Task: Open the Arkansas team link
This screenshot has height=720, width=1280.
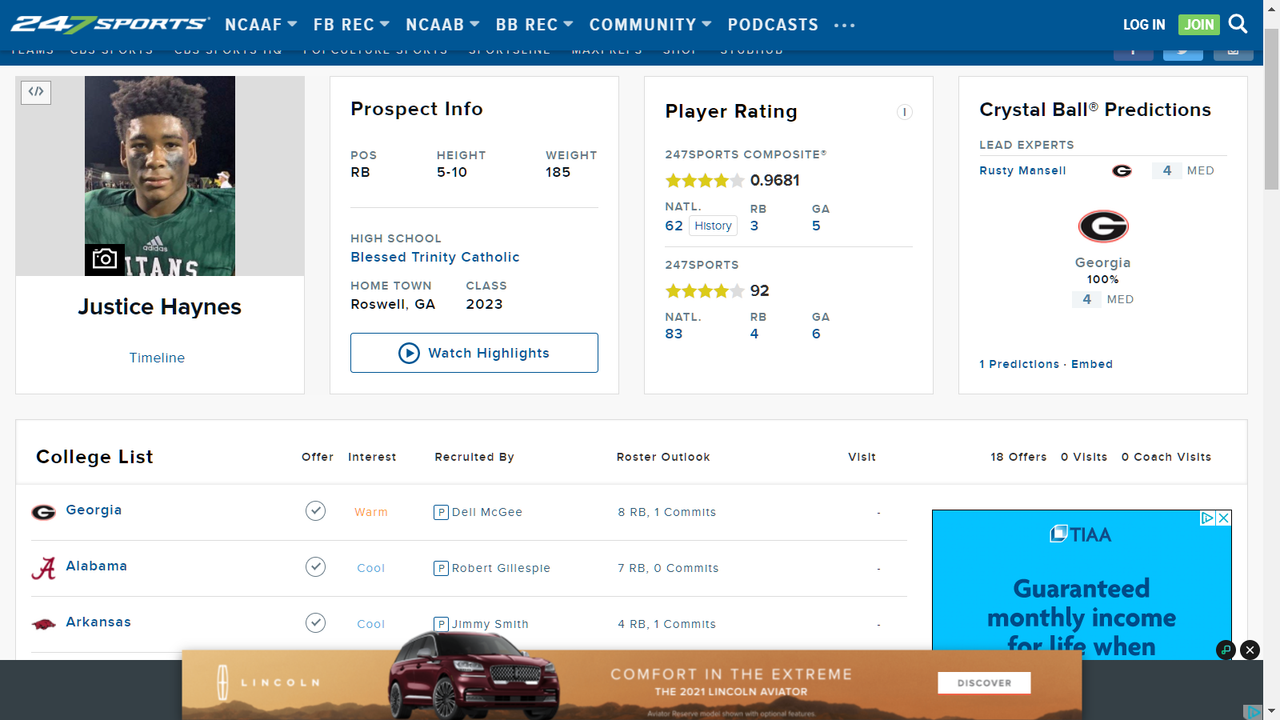Action: (x=98, y=622)
